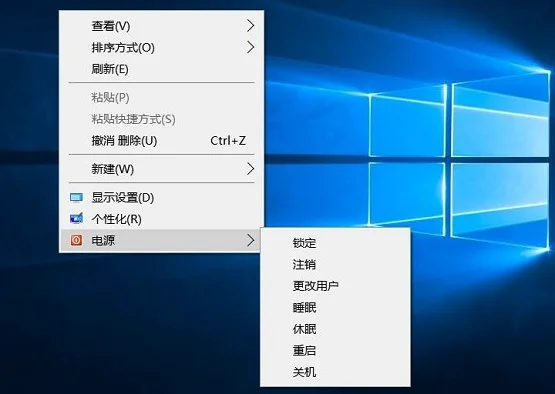Expand the arrow next to 新建(W)
555x394 pixels.
[x=251, y=169]
